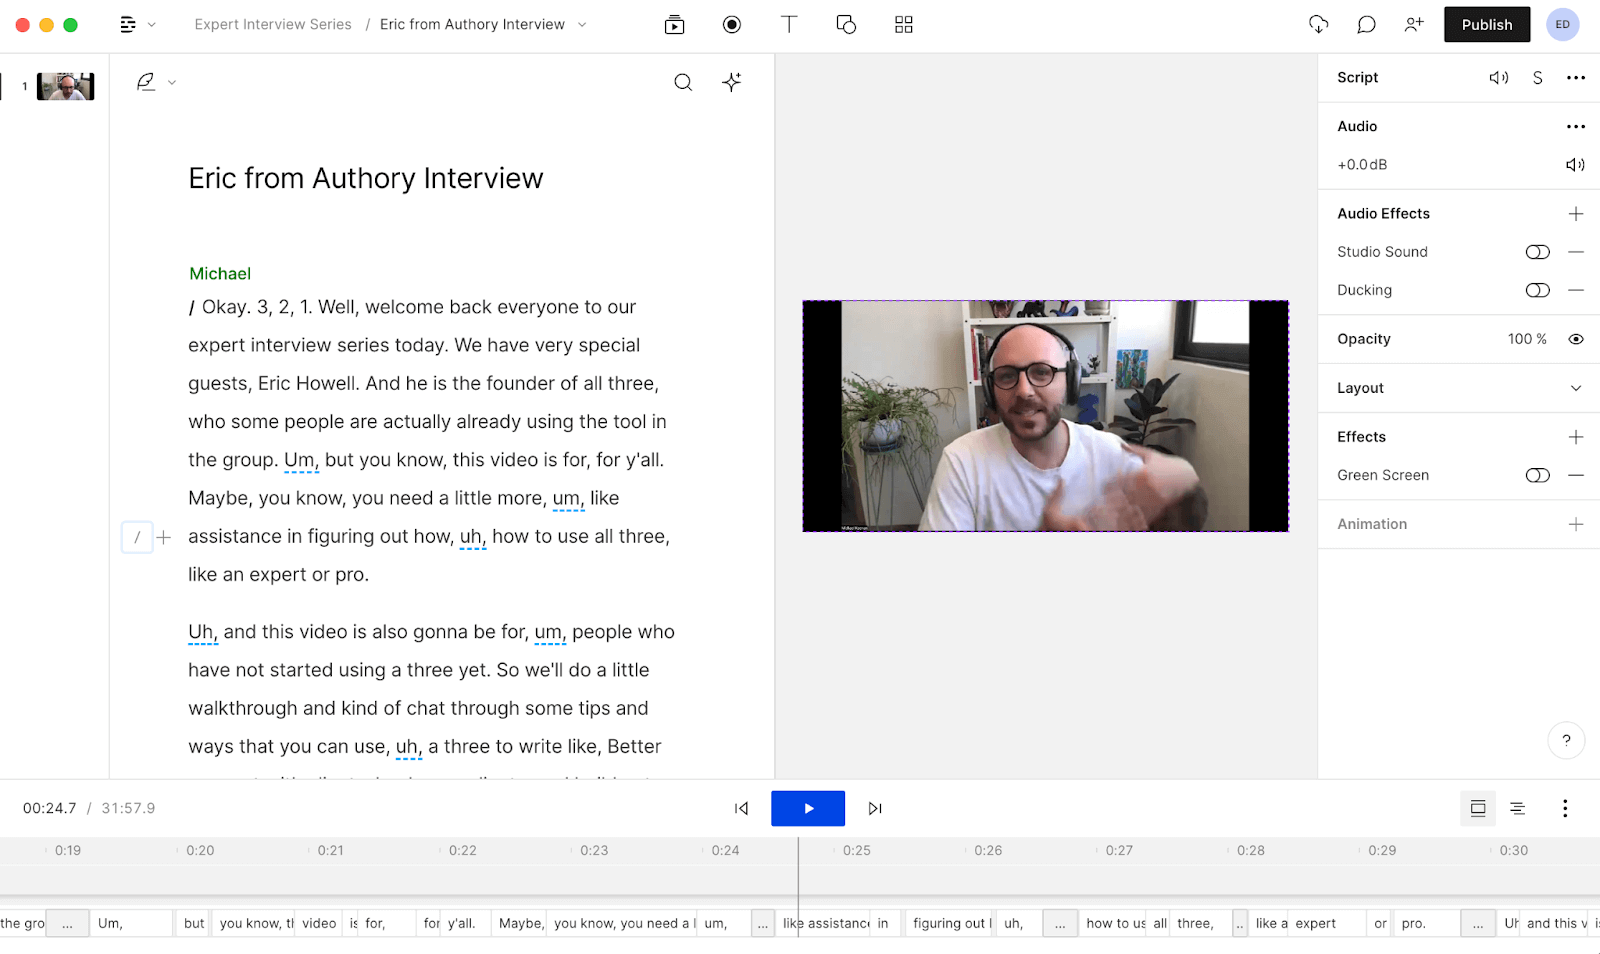Click the Publish button
Viewport: 1600px width, 954px height.
(1486, 24)
